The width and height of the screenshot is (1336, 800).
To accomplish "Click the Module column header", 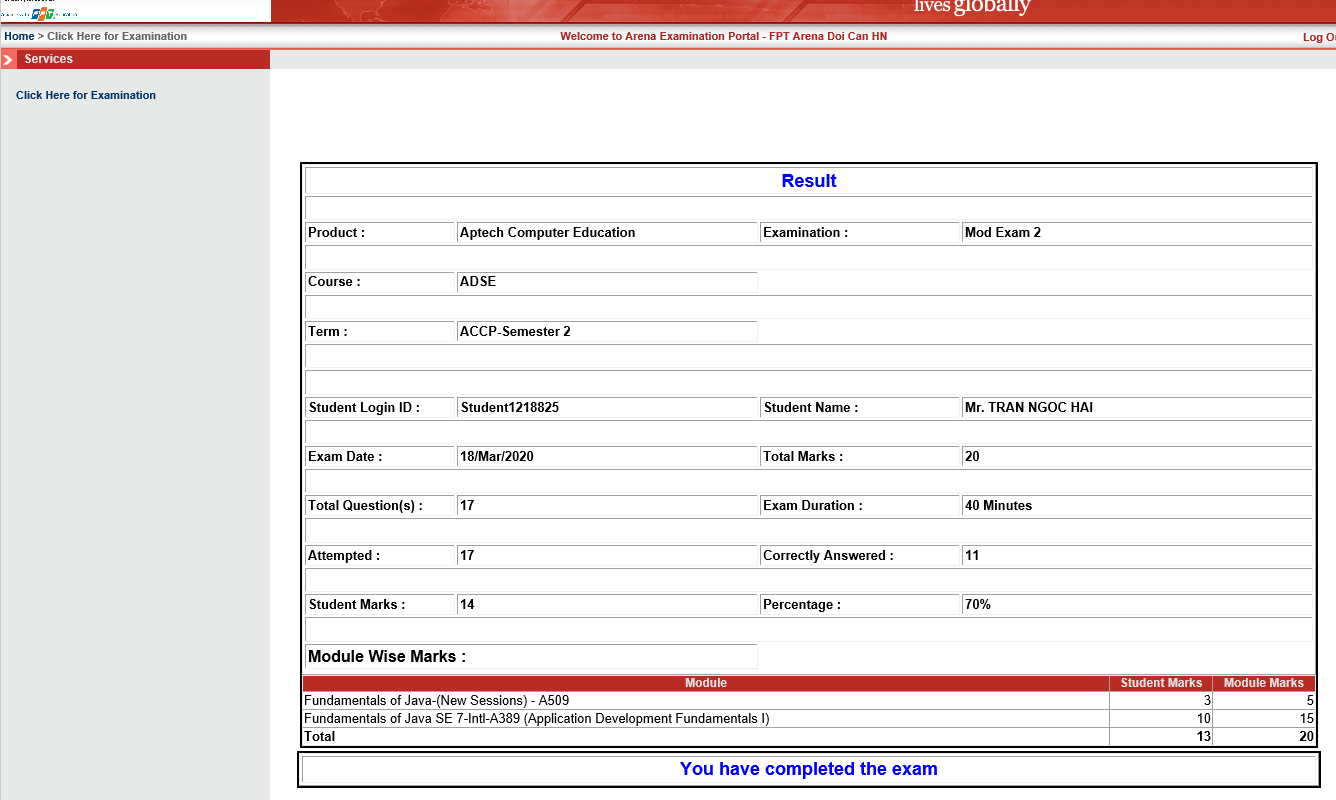I will [x=706, y=683].
